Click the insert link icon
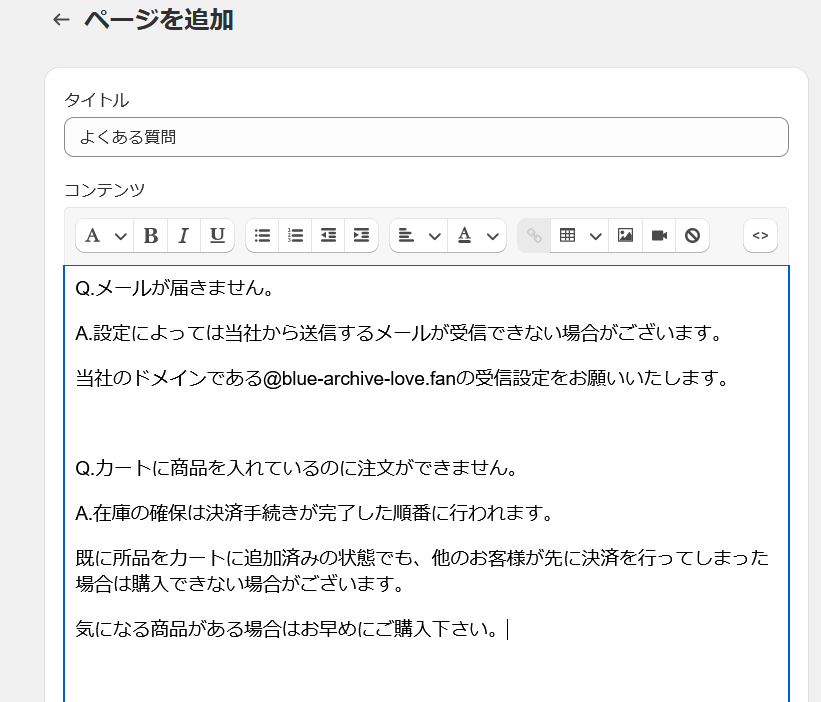 tap(534, 236)
